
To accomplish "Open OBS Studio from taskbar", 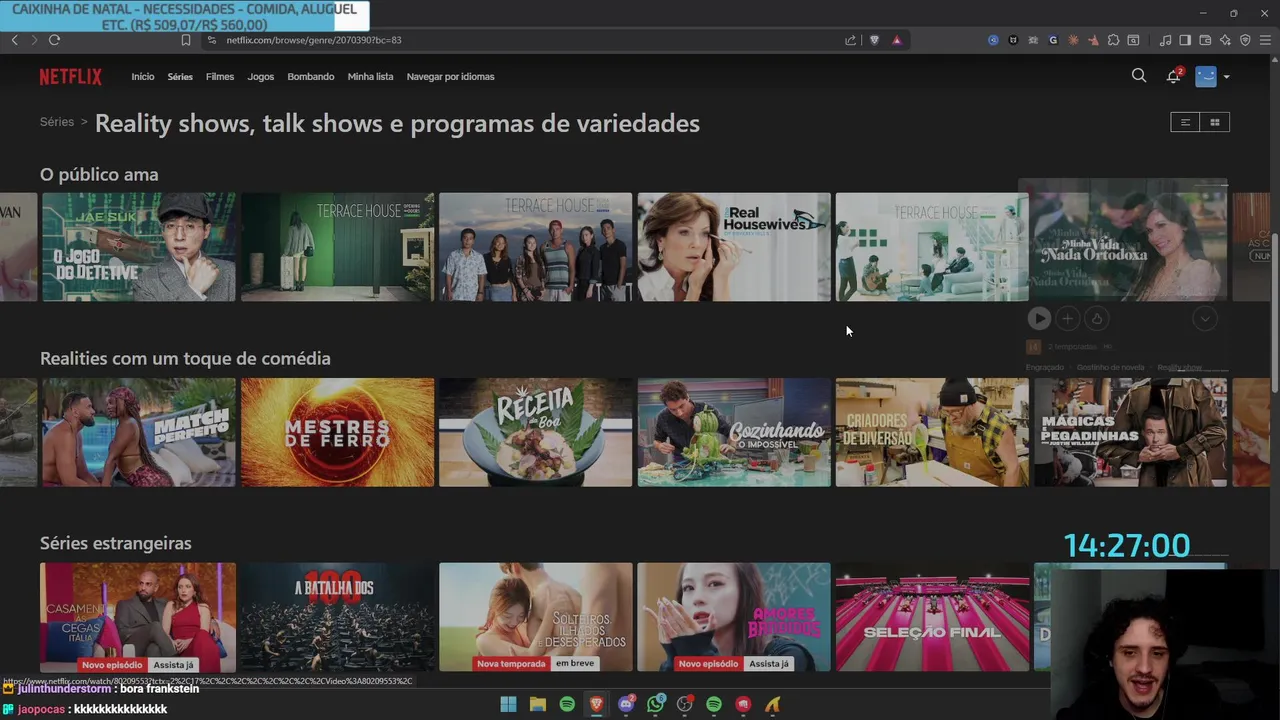I will [x=684, y=705].
